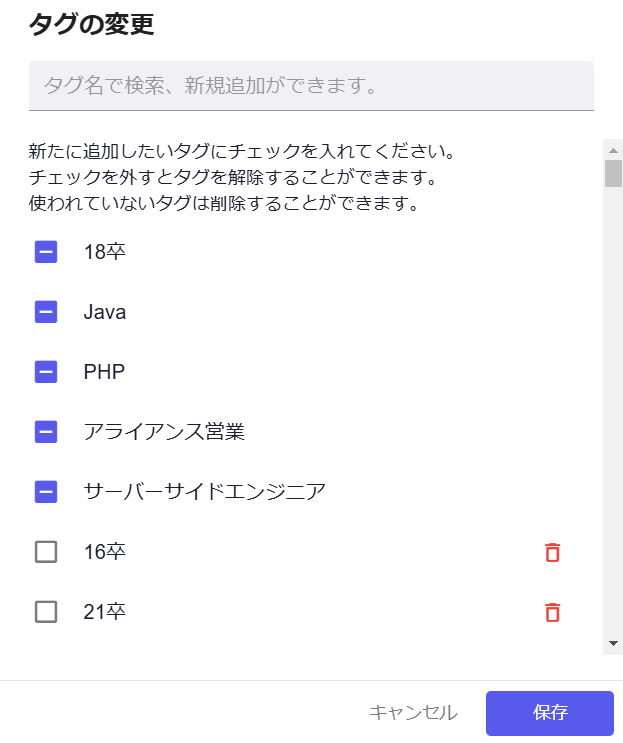
Task: Toggle the アライアンス営業 checkbox
Action: [x=46, y=432]
